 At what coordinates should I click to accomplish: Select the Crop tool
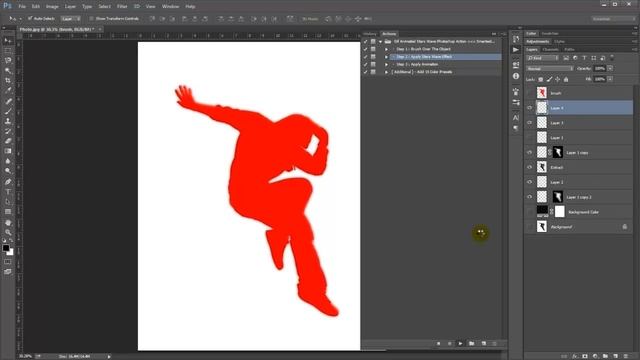[8, 80]
